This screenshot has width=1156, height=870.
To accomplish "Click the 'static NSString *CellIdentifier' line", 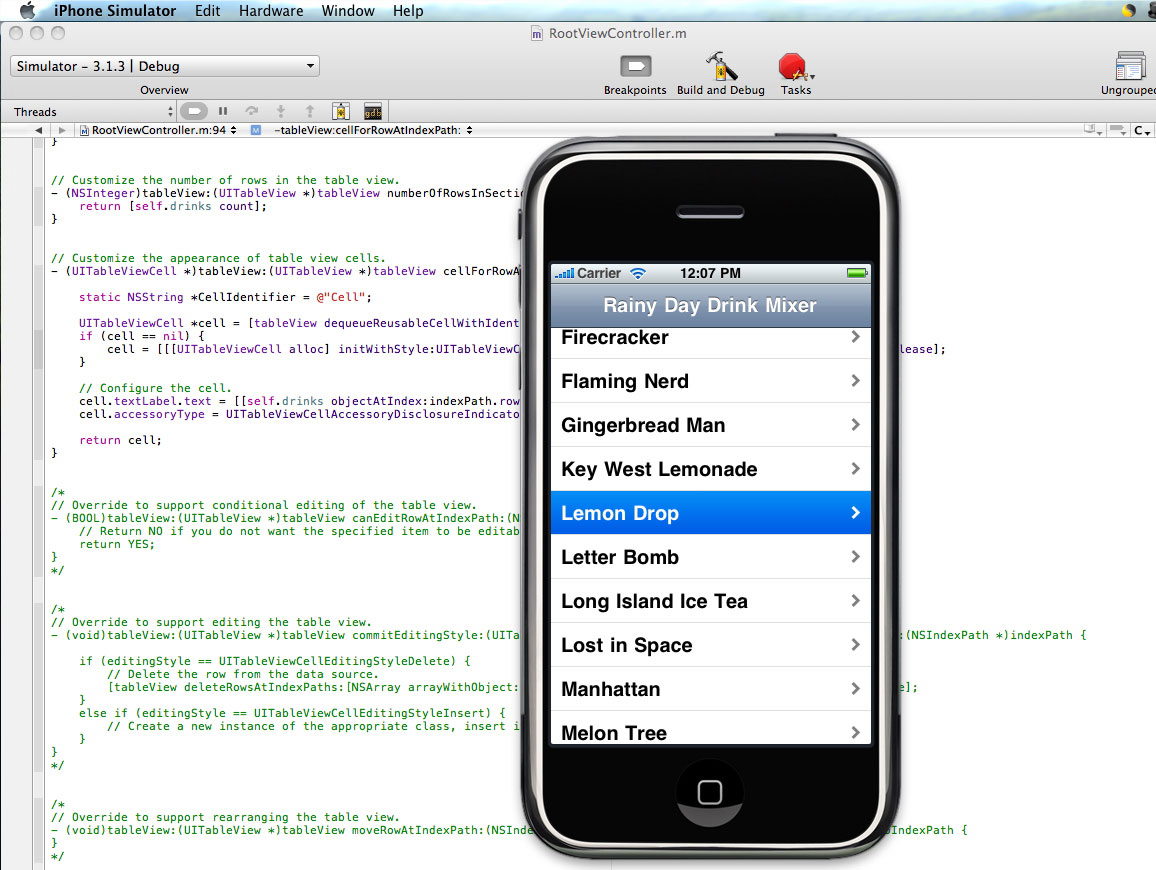I will pyautogui.click(x=226, y=297).
